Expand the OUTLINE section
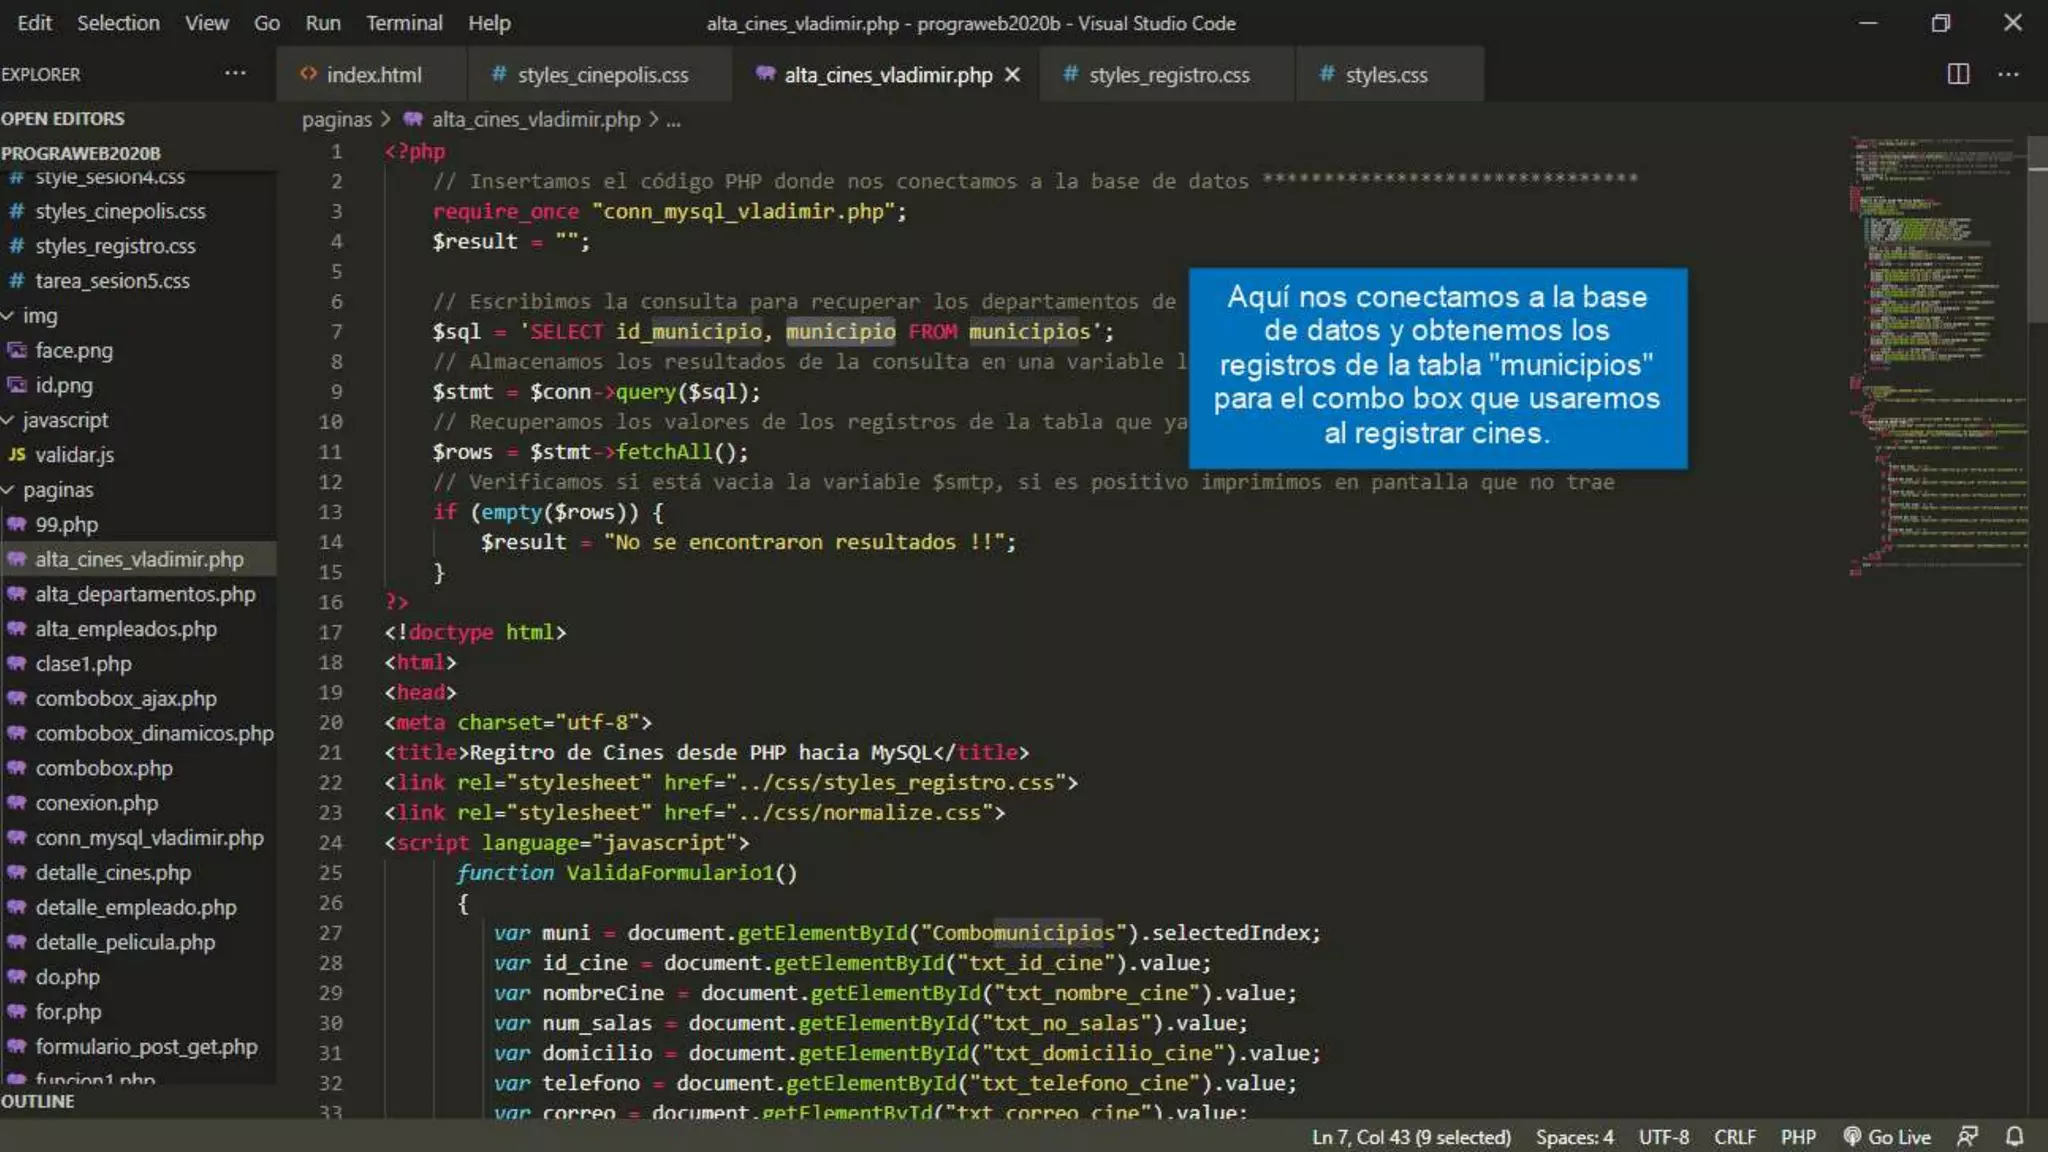 pyautogui.click(x=38, y=1101)
